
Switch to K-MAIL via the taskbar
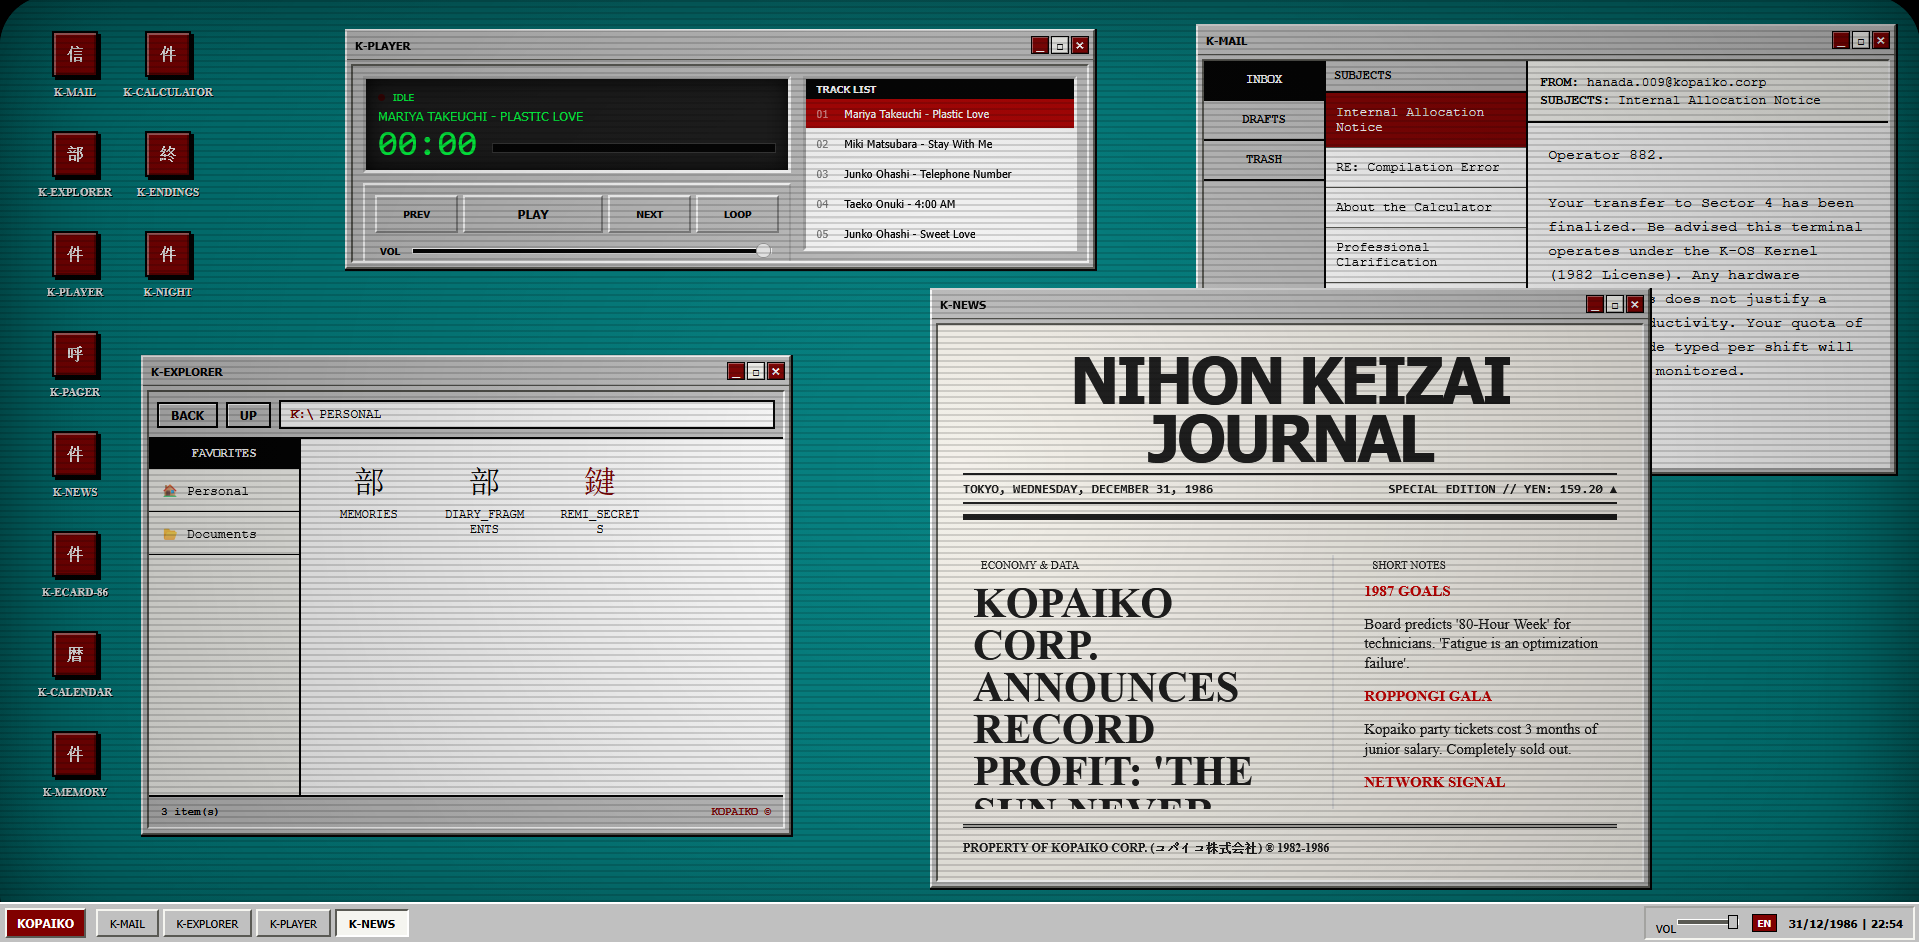pyautogui.click(x=127, y=923)
